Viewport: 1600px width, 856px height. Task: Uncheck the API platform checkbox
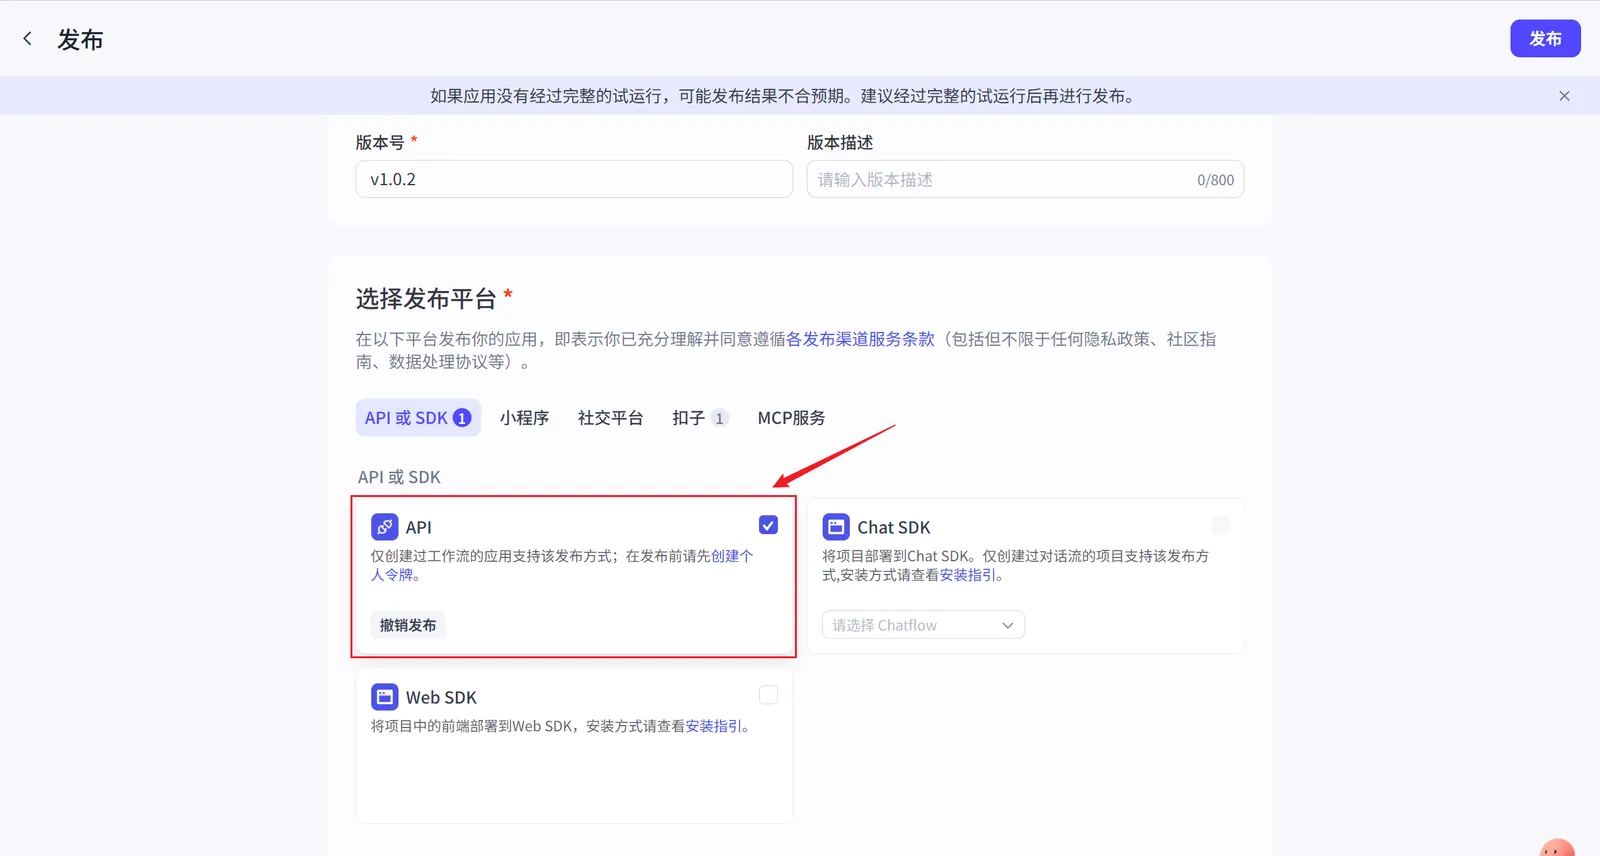[x=768, y=525]
